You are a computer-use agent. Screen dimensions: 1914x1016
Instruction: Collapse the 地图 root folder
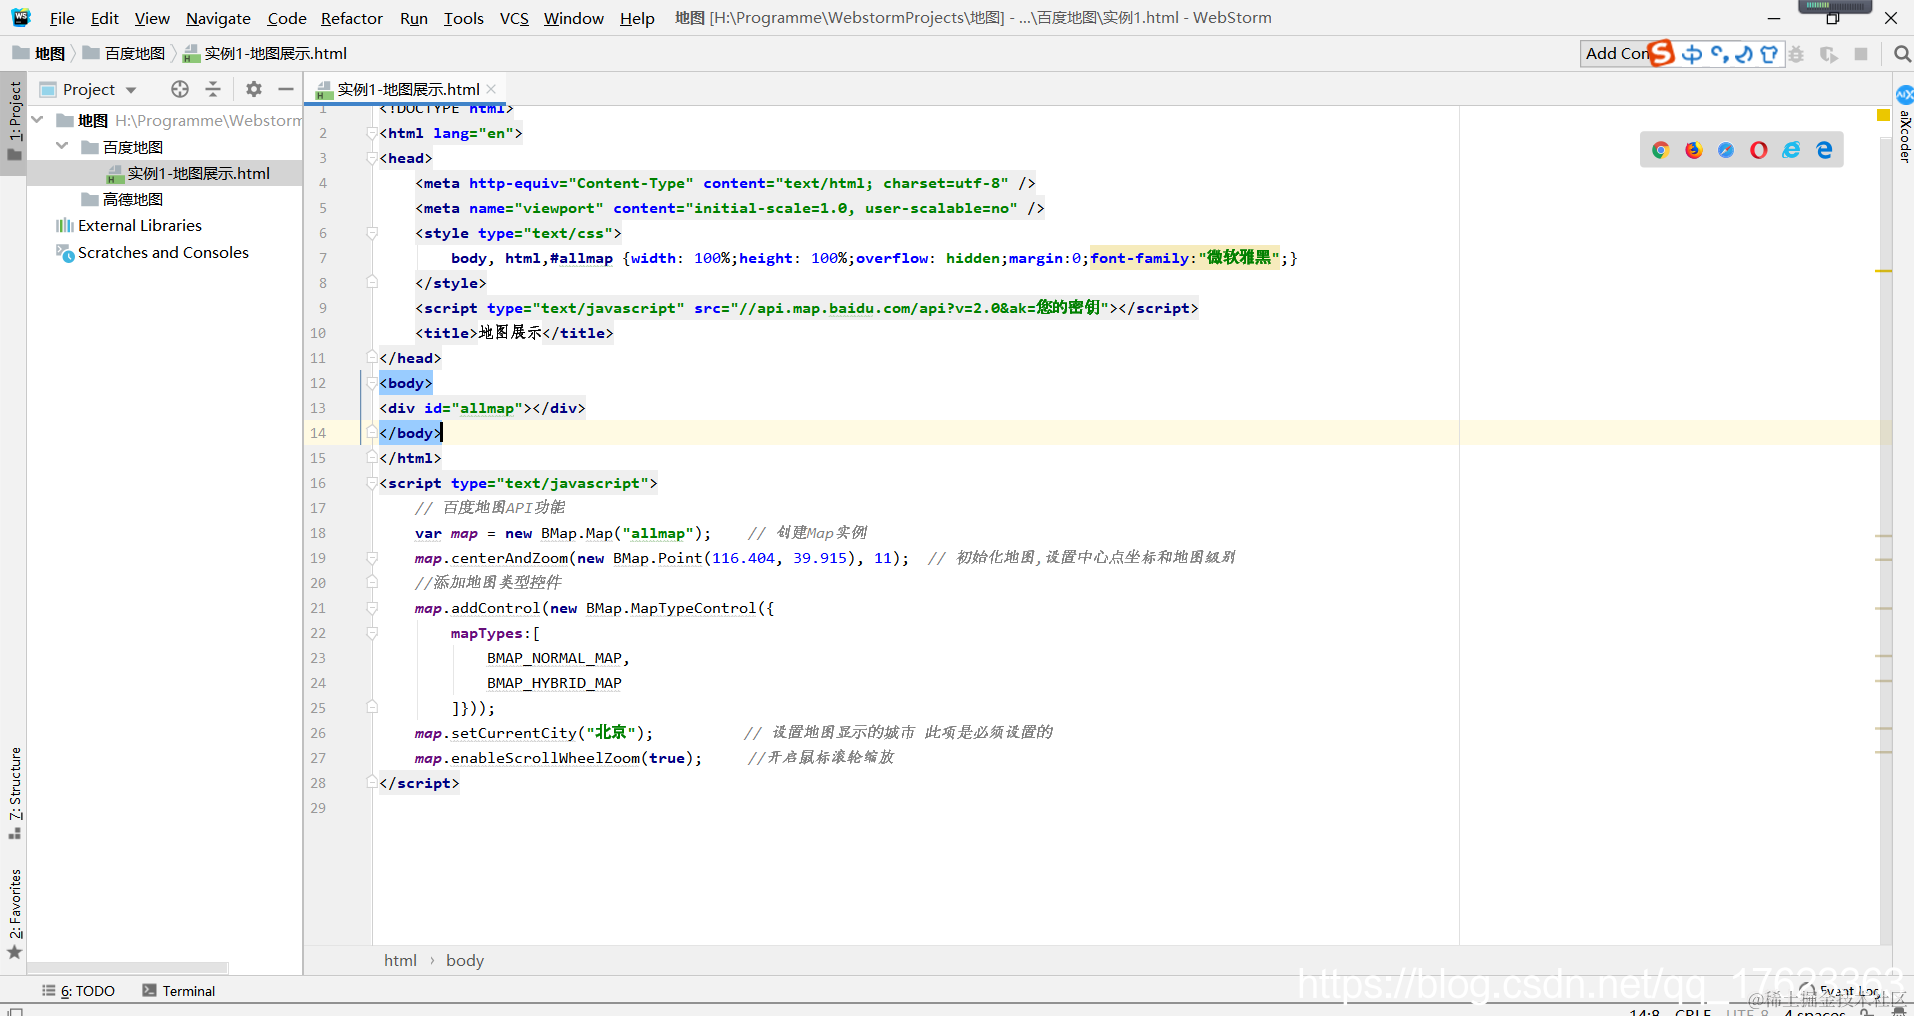point(38,120)
